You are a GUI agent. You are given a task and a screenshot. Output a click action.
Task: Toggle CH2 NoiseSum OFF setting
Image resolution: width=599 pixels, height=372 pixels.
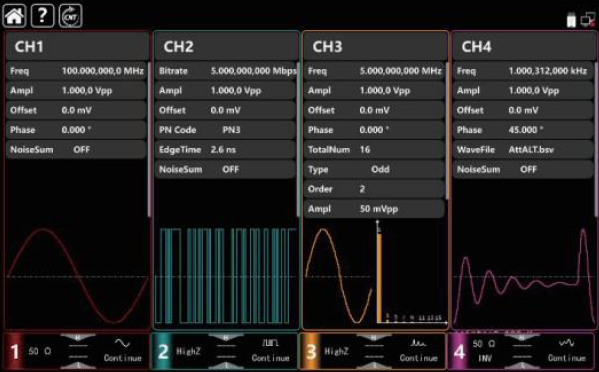(x=225, y=169)
